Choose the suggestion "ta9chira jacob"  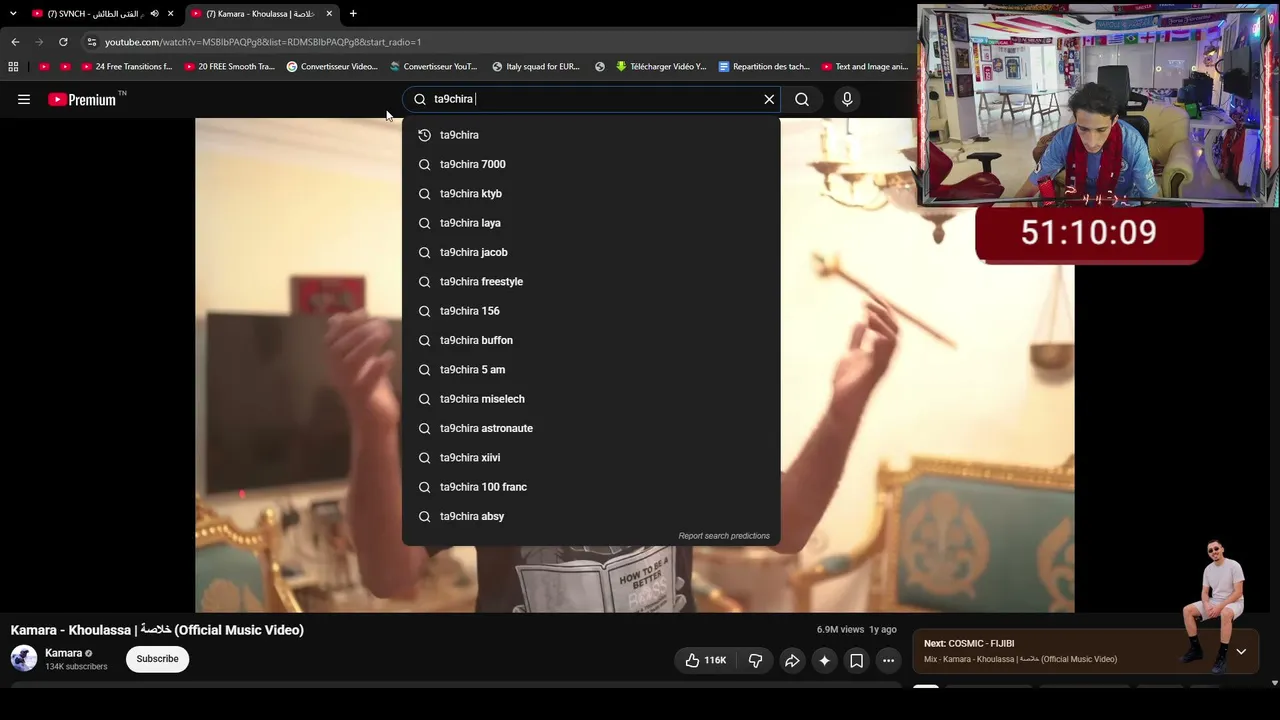point(591,252)
